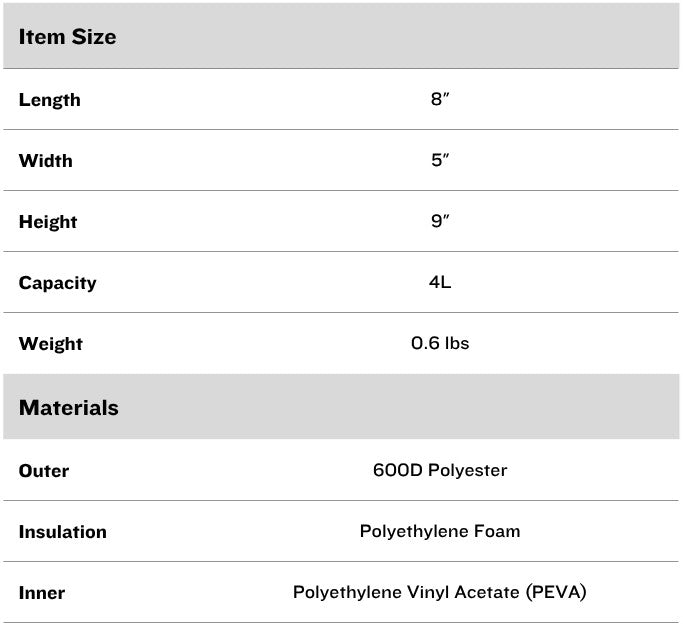Viewport: 683px width, 633px height.
Task: Select the Length row label
Action: pos(49,100)
